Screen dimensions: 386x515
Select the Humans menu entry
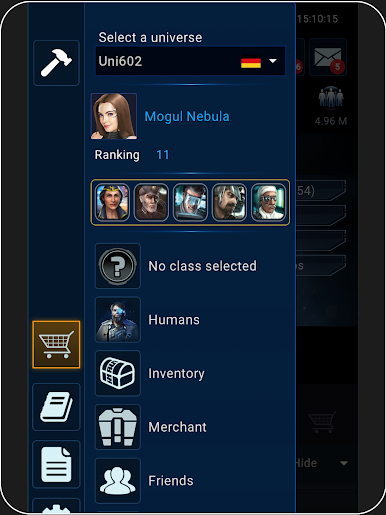point(174,320)
